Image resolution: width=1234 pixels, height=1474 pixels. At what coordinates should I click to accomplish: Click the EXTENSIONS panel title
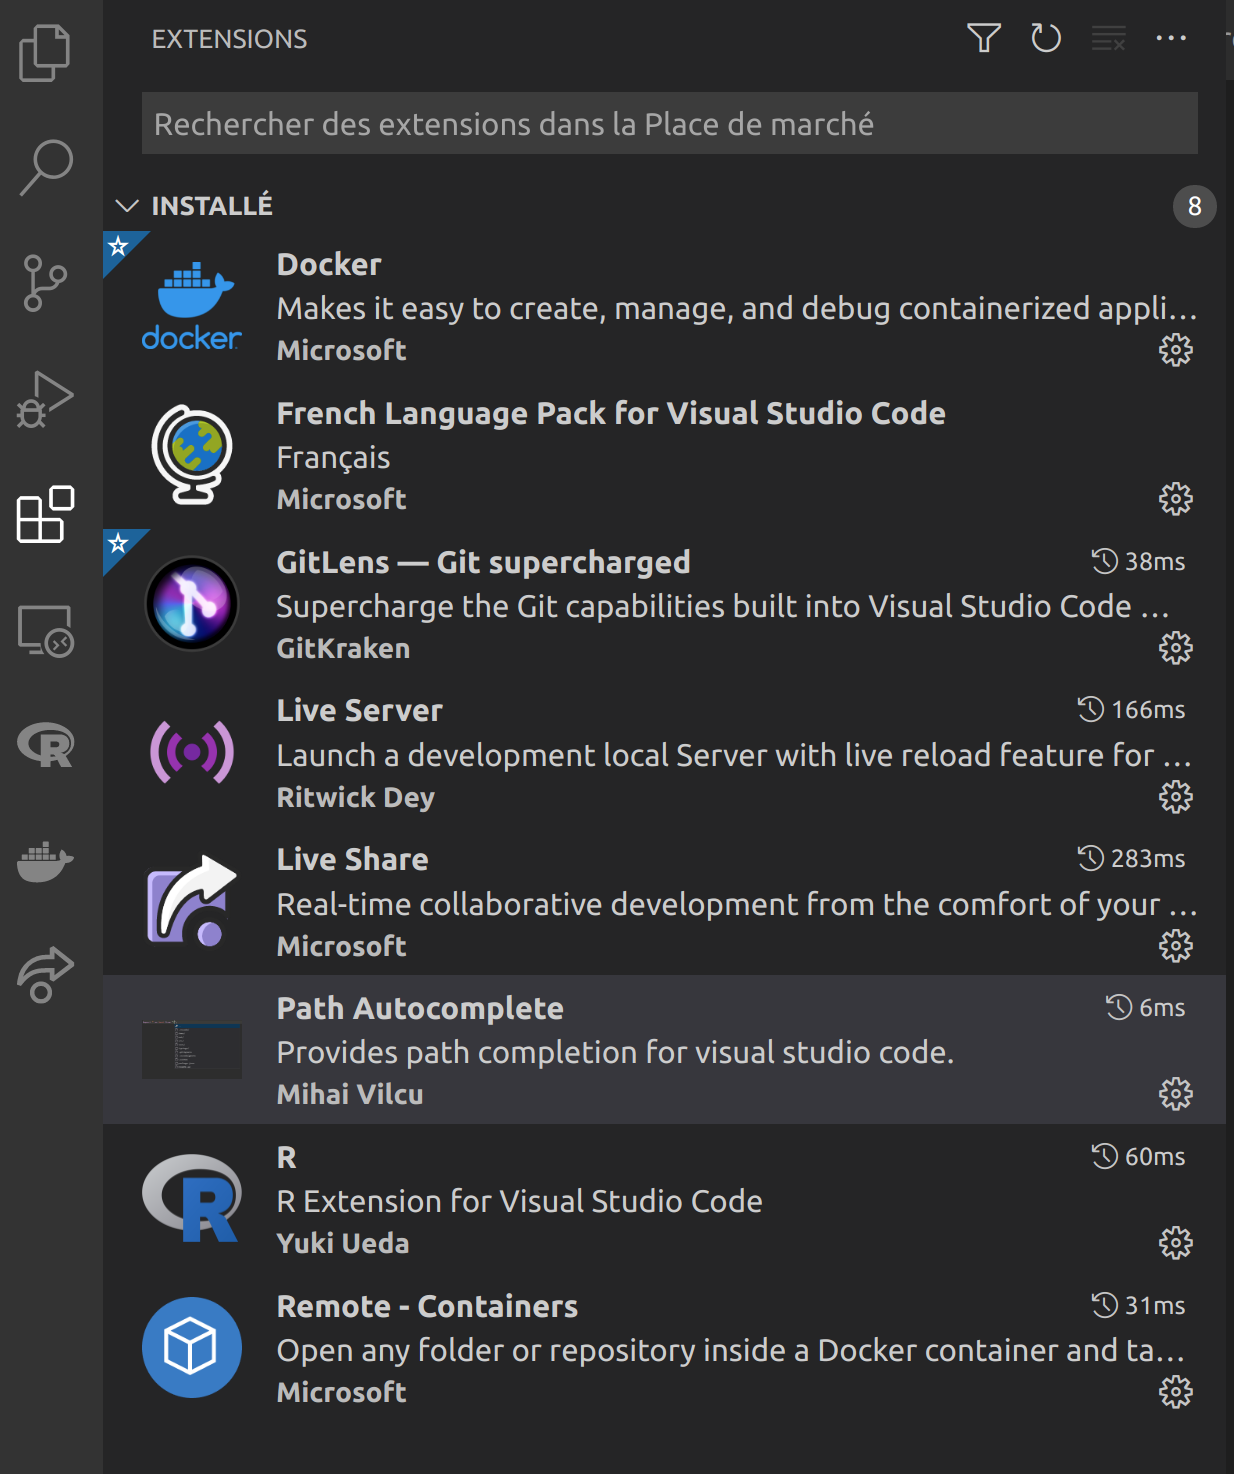click(229, 39)
